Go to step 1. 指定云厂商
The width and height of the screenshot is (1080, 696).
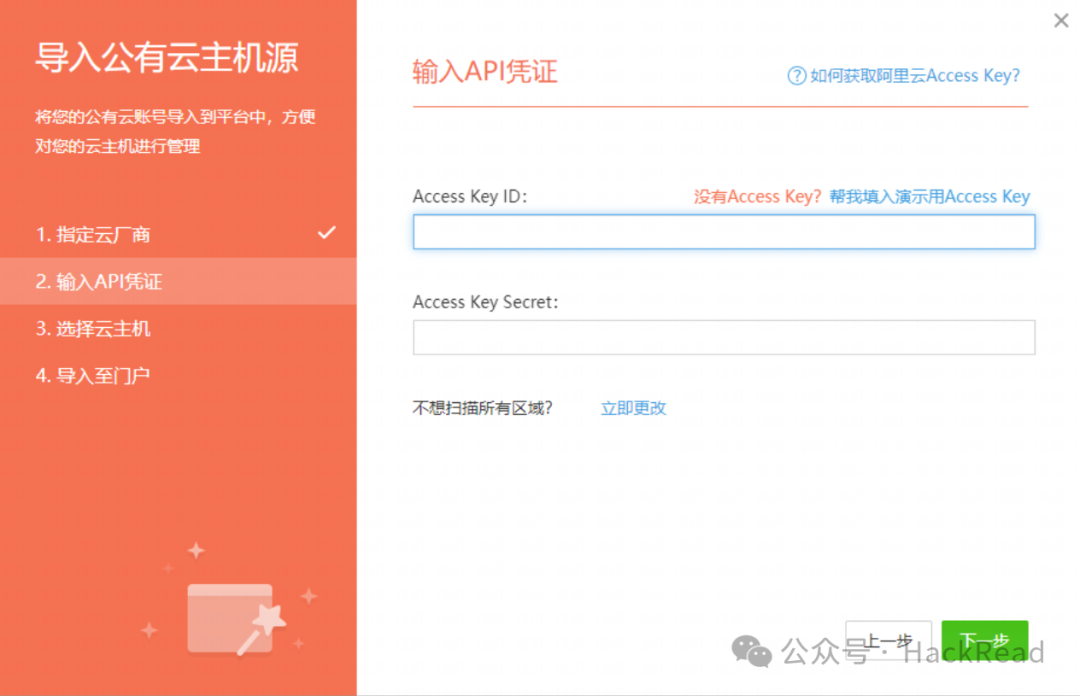click(x=93, y=235)
